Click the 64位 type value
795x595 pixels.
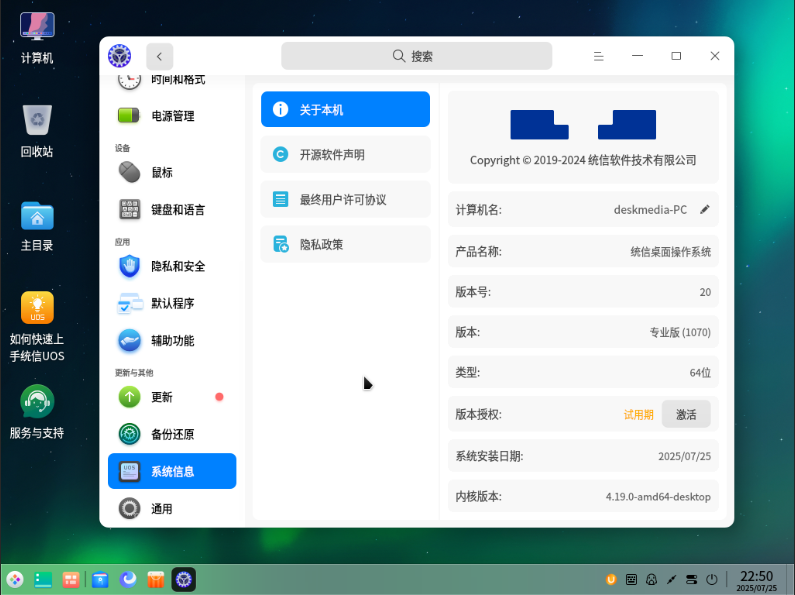tap(700, 373)
